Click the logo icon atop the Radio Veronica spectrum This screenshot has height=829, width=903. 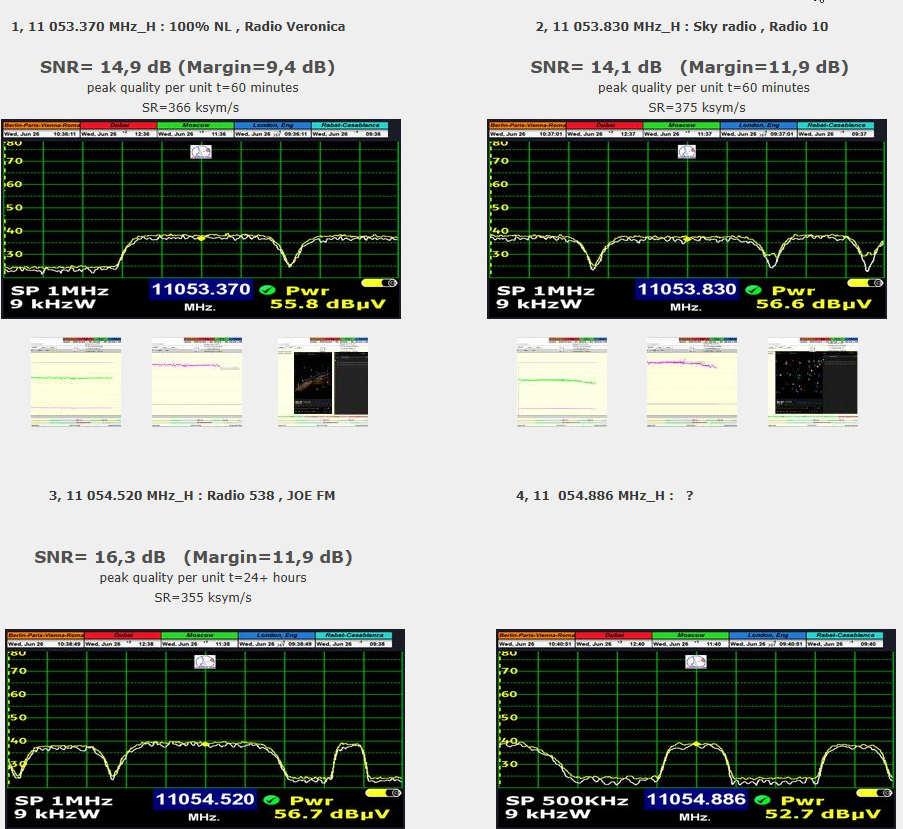(x=201, y=152)
